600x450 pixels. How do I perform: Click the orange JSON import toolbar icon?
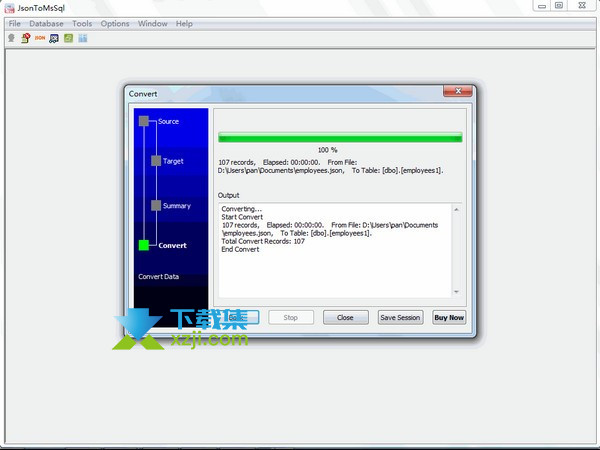(x=40, y=38)
